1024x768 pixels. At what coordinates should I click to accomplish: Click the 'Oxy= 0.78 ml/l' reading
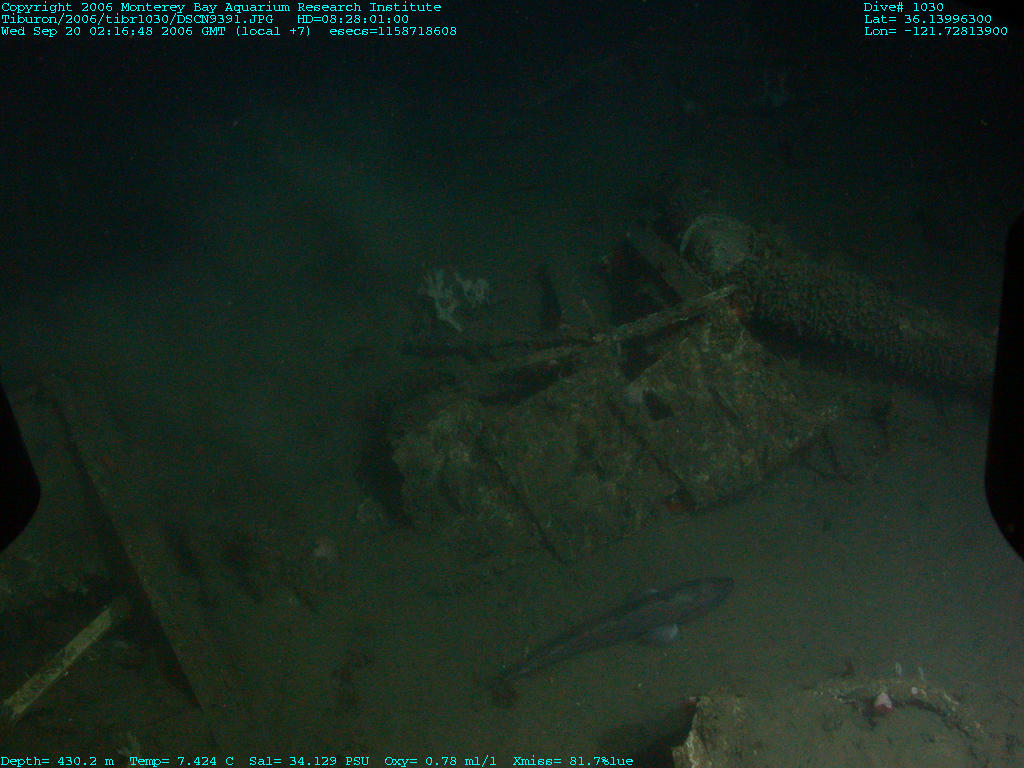(x=440, y=761)
